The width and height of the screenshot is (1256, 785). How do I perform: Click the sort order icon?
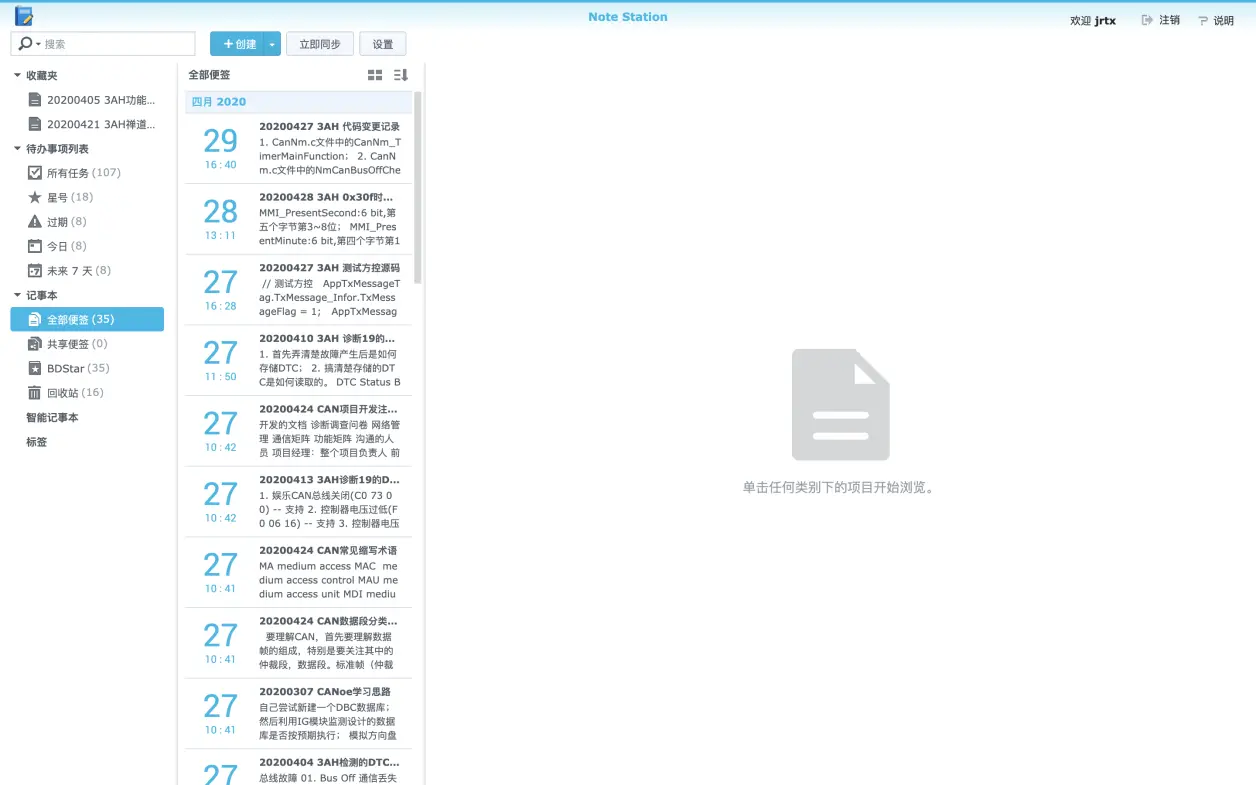(x=400, y=74)
